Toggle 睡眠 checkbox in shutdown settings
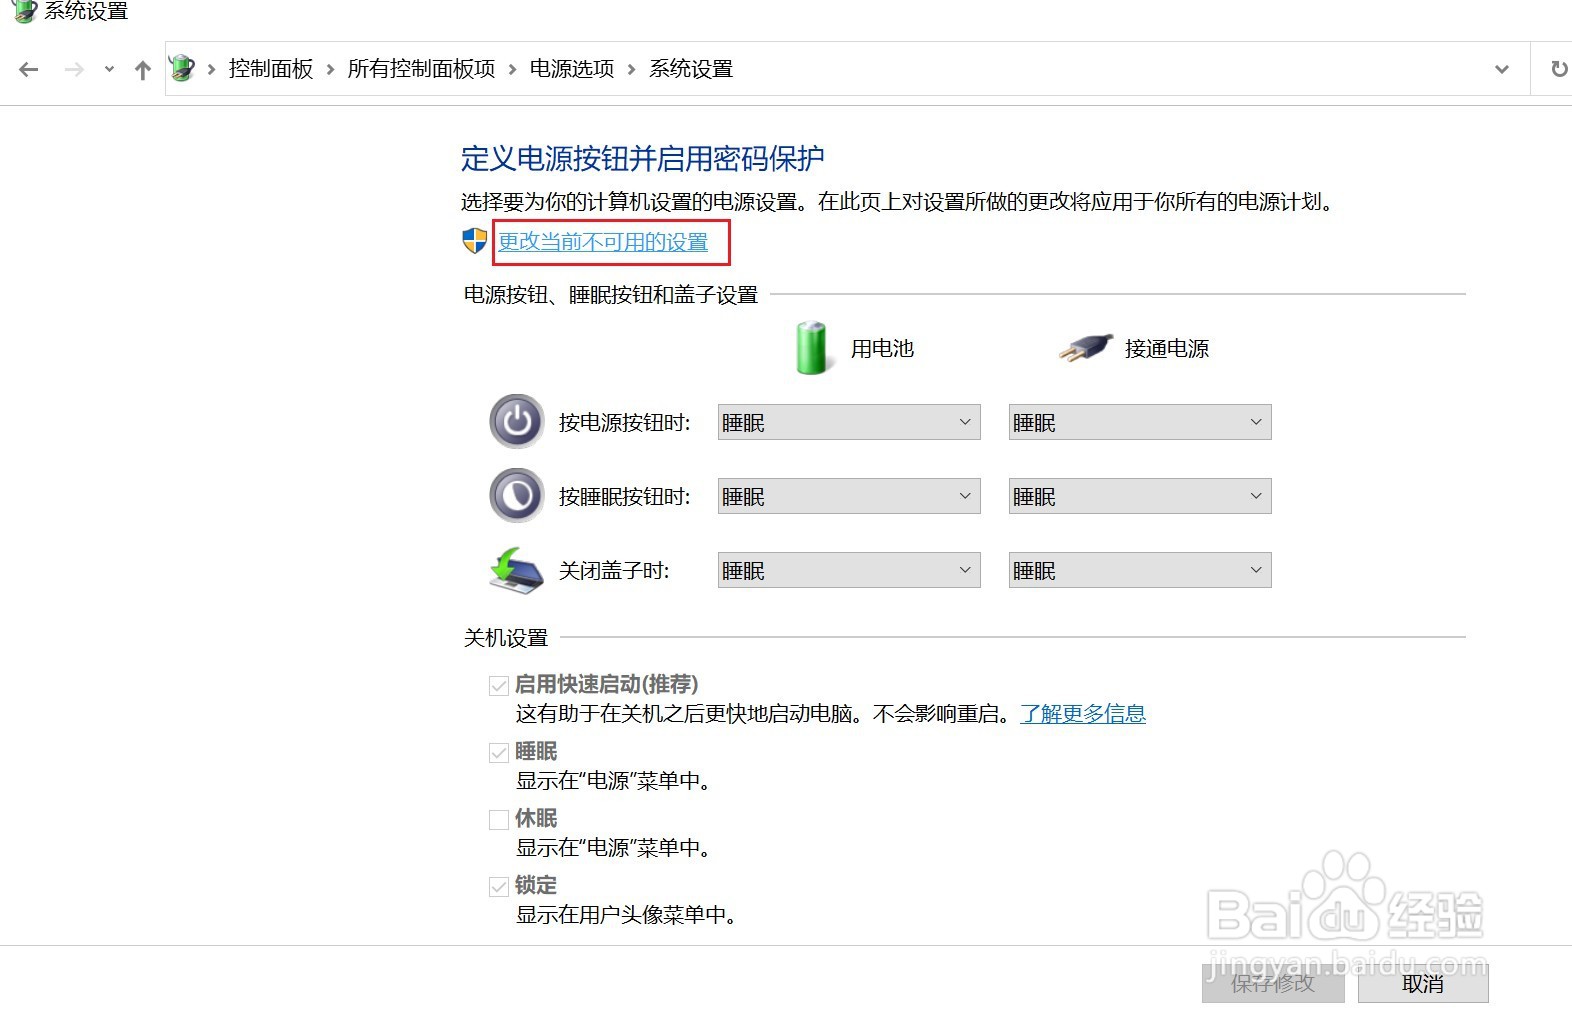The height and width of the screenshot is (1018, 1572). pos(499,753)
